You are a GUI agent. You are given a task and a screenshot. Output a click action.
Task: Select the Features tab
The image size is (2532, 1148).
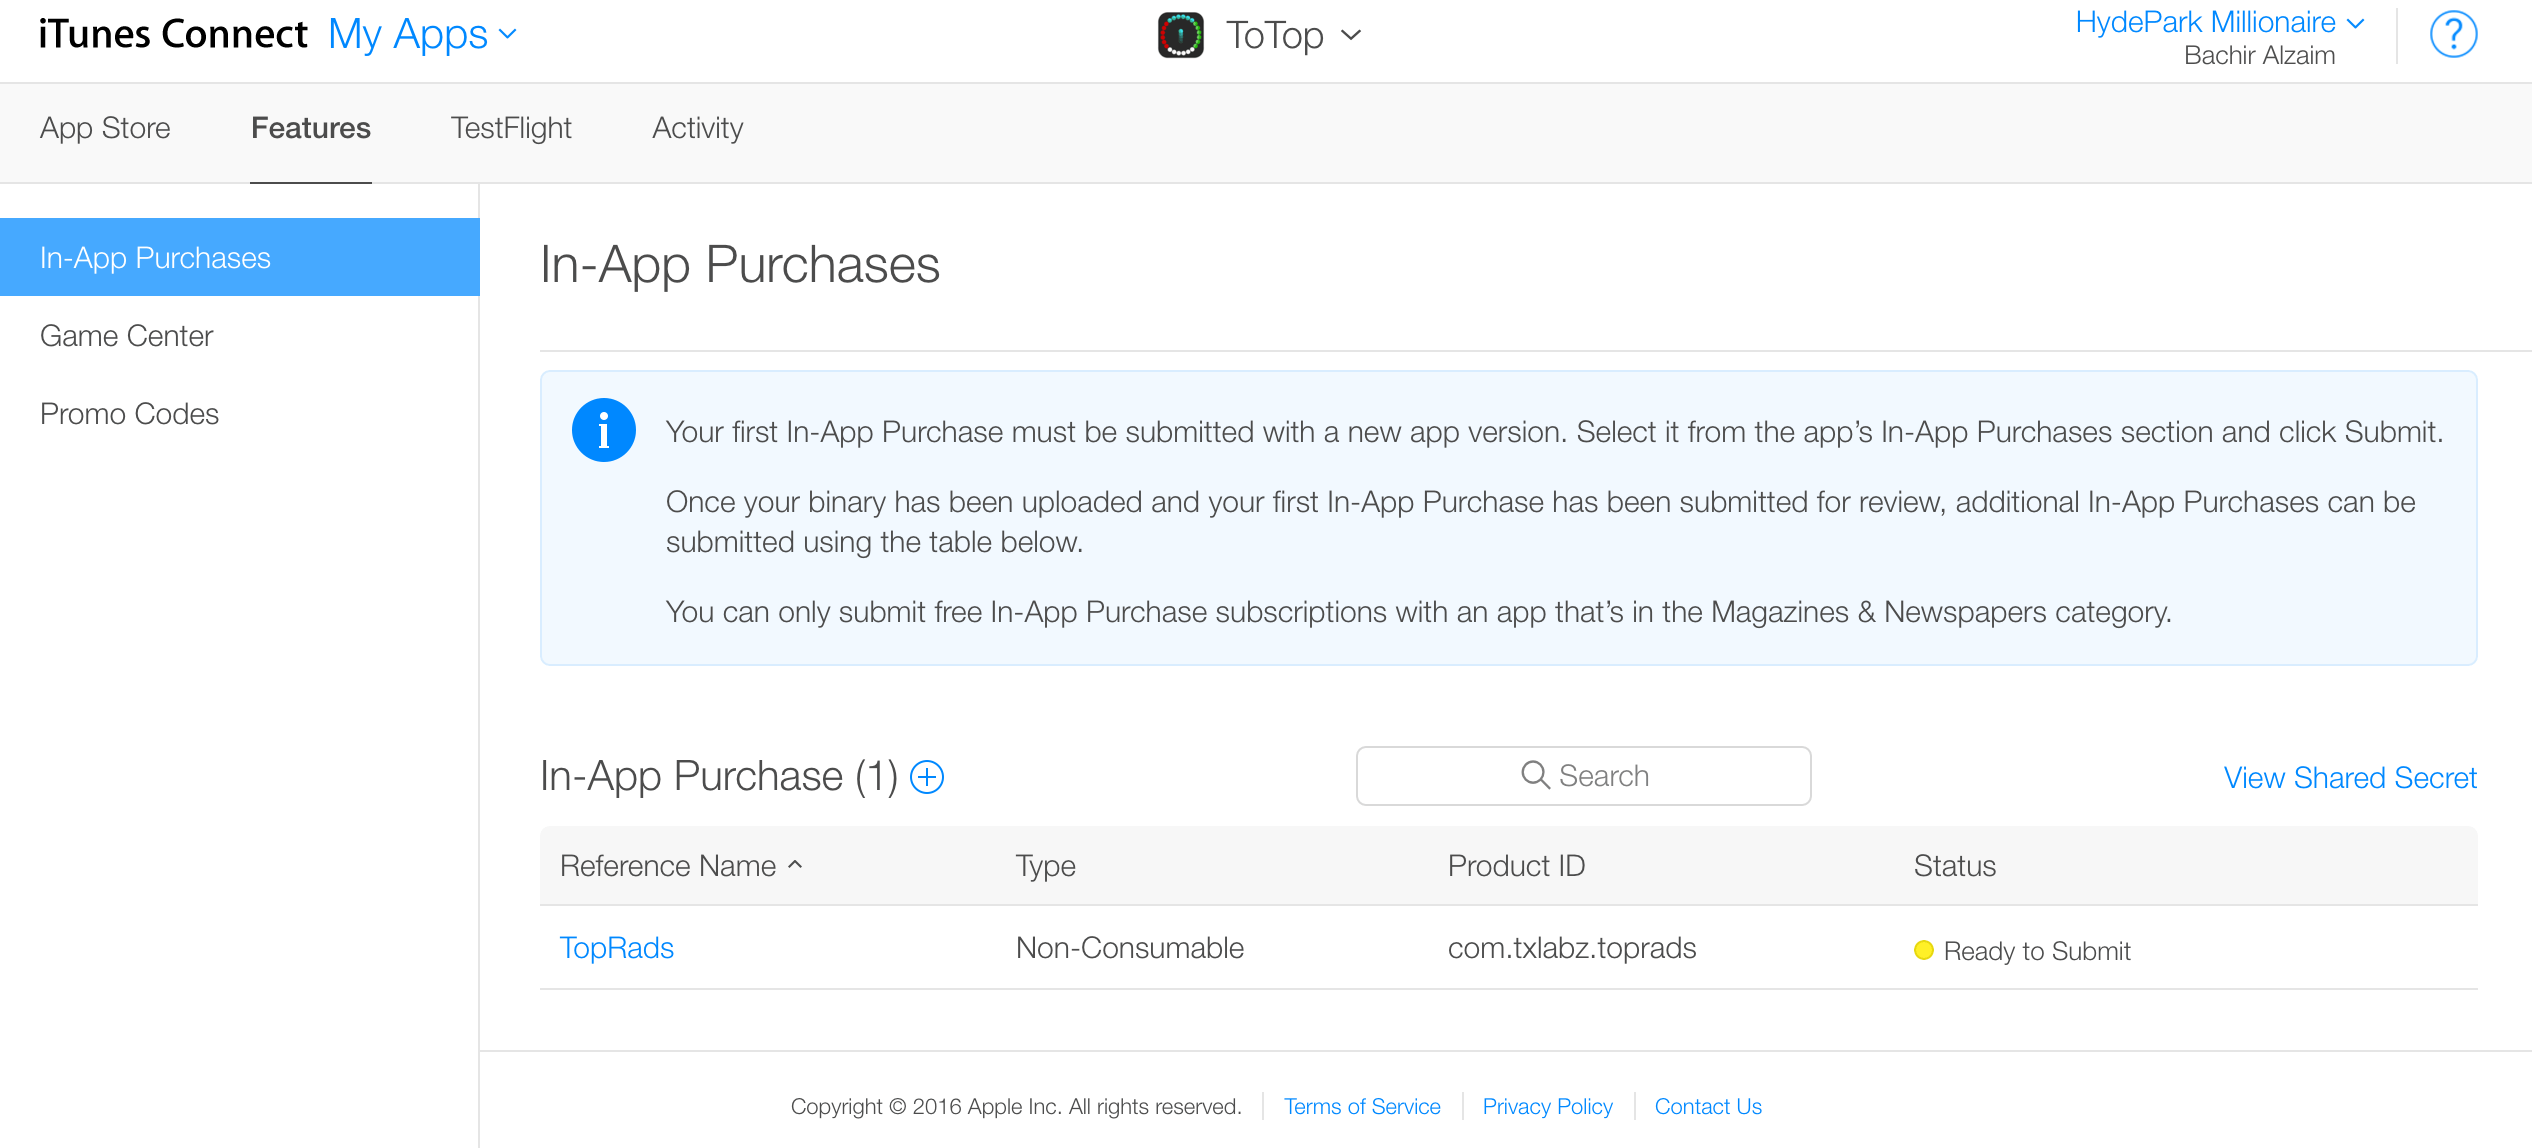click(x=311, y=128)
